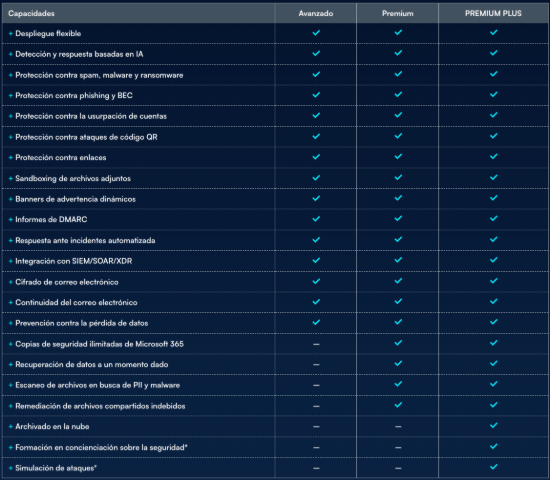Viewport: 550px width, 480px height.
Task: Expand Continuidad del correo electrónico
Action: pos(11,302)
